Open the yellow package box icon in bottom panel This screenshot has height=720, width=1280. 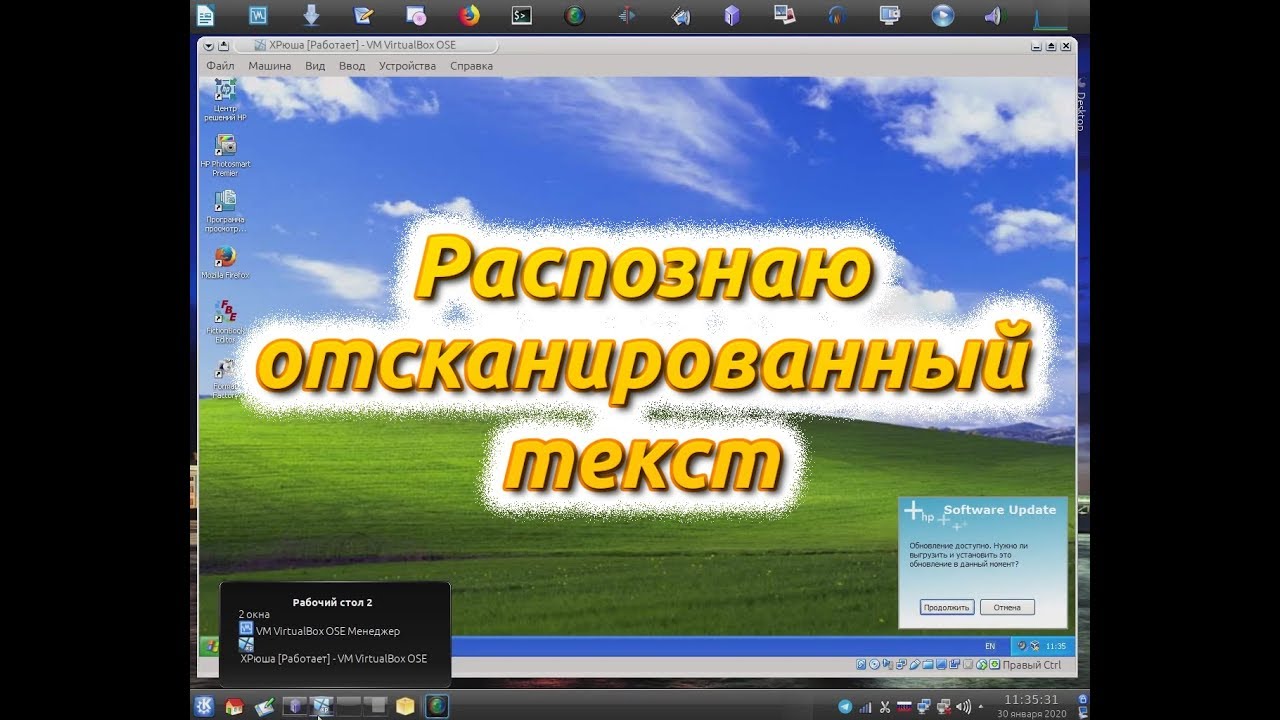[x=404, y=706]
